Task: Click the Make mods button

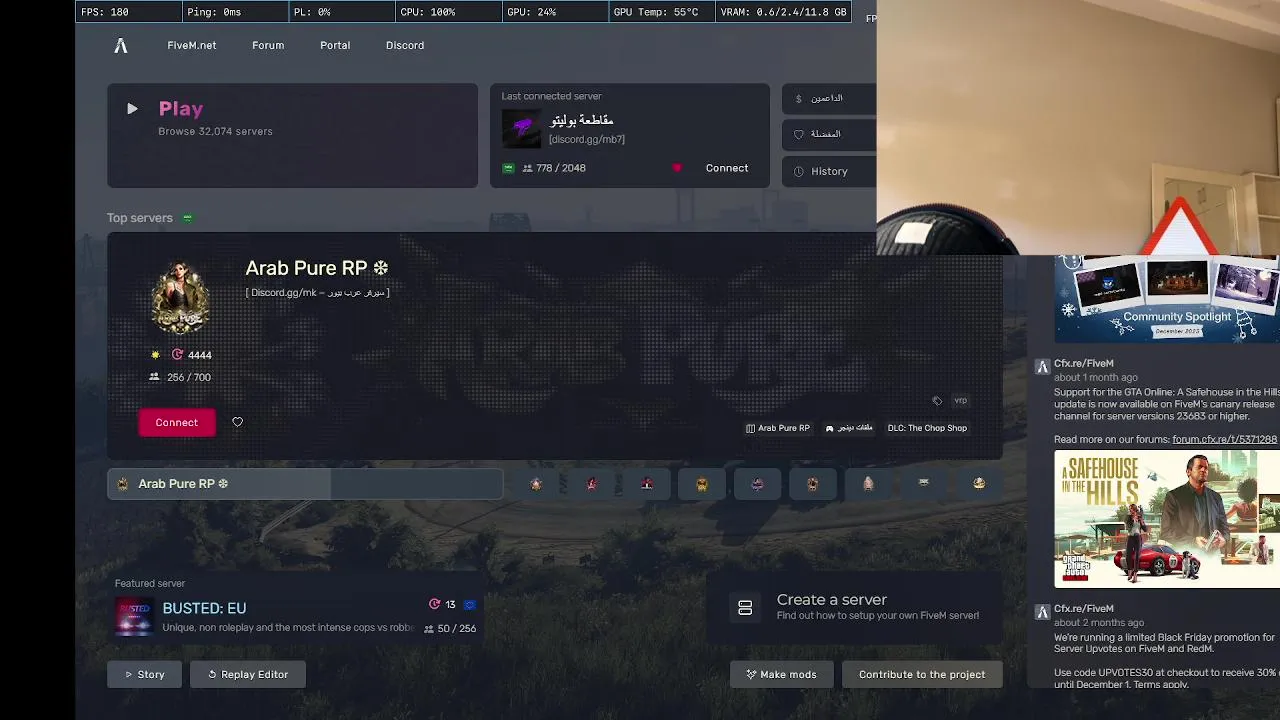Action: (782, 675)
